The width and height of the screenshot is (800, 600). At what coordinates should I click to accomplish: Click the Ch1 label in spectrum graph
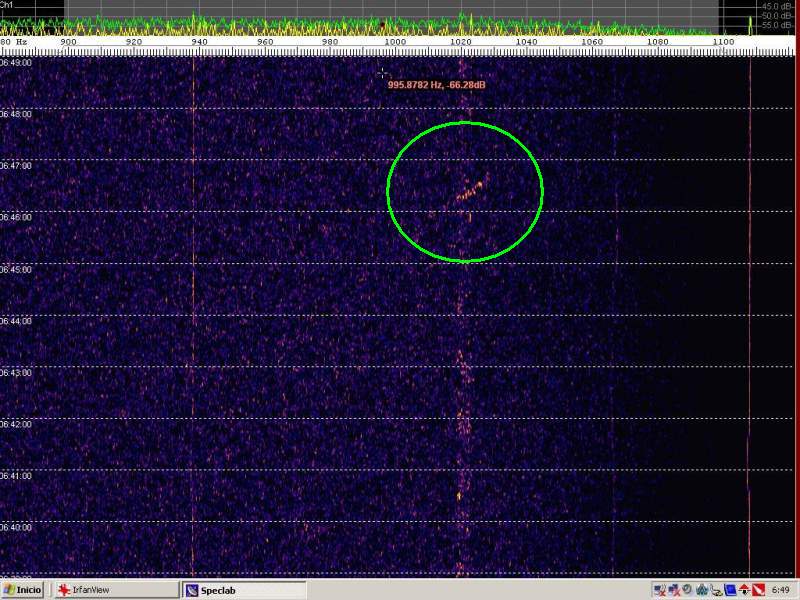[x=7, y=5]
